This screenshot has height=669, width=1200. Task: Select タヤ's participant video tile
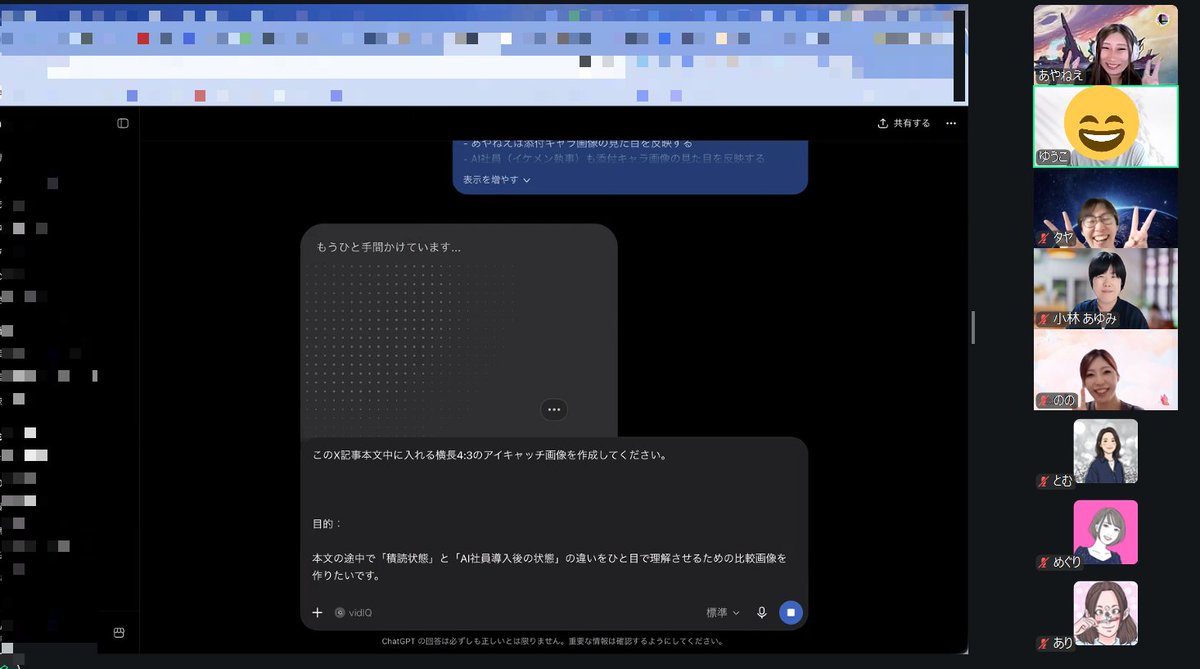tap(1105, 207)
